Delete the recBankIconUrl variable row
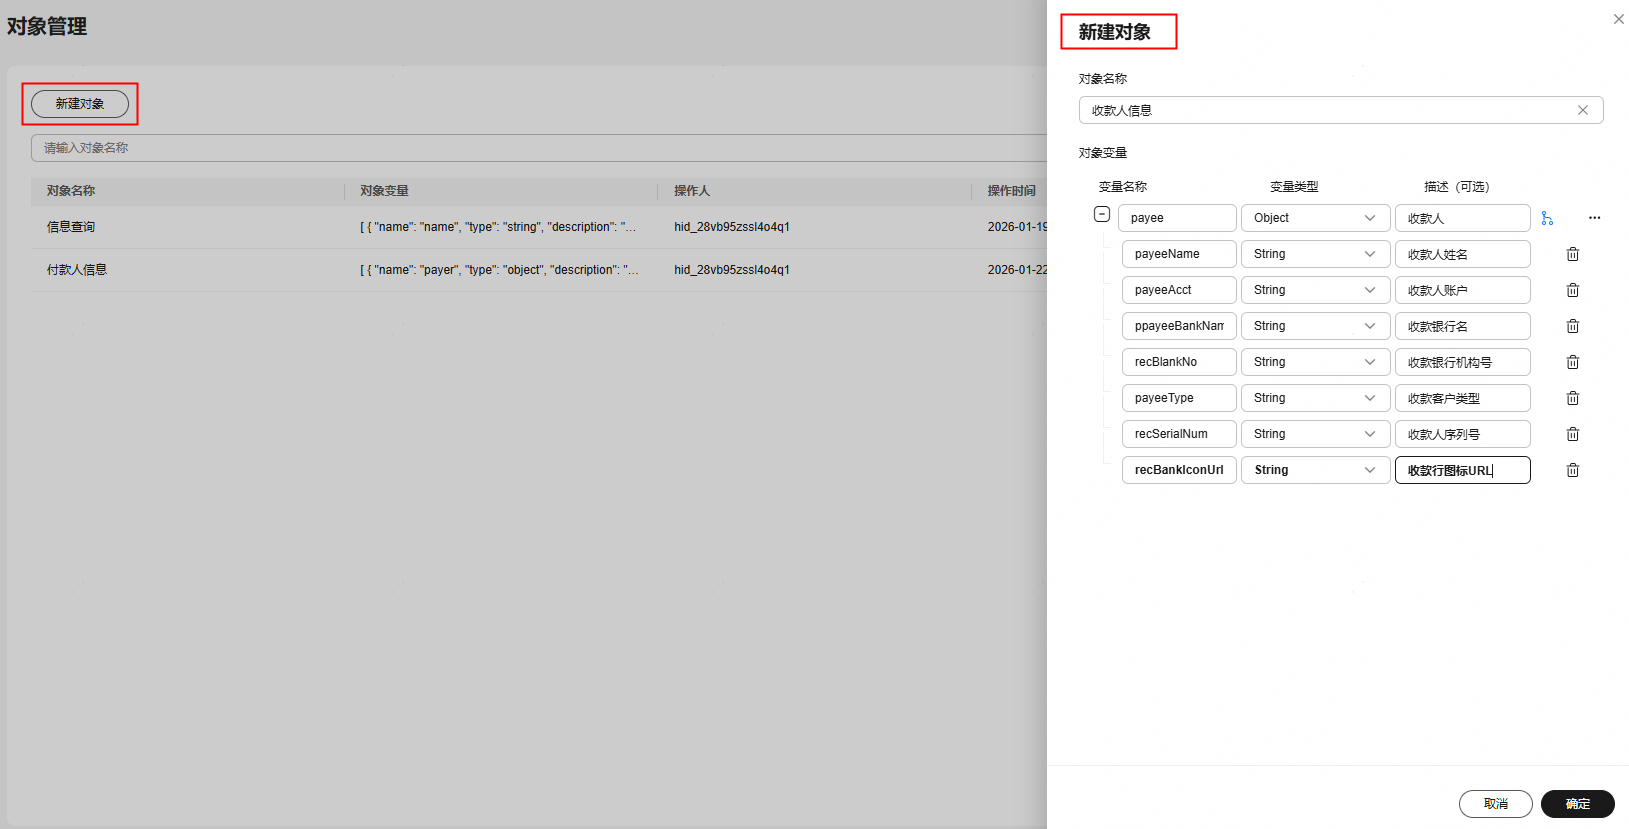Viewport: 1629px width, 829px height. pyautogui.click(x=1572, y=470)
